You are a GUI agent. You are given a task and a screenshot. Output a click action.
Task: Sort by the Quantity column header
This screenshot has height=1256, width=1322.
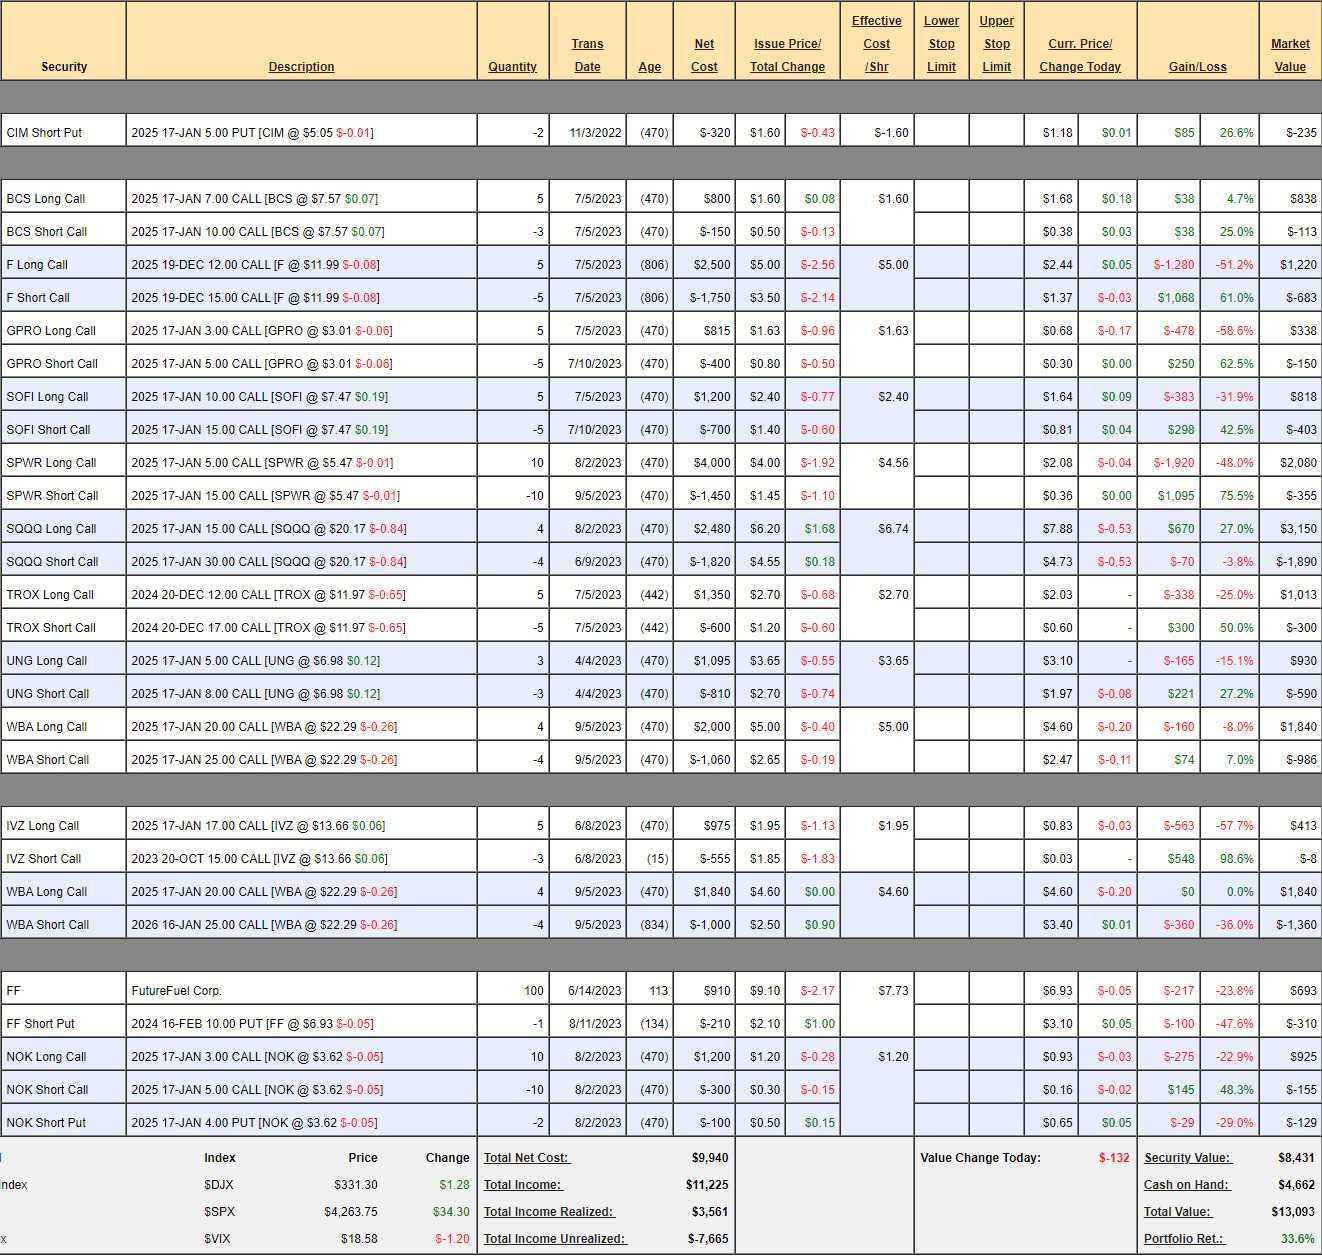512,67
